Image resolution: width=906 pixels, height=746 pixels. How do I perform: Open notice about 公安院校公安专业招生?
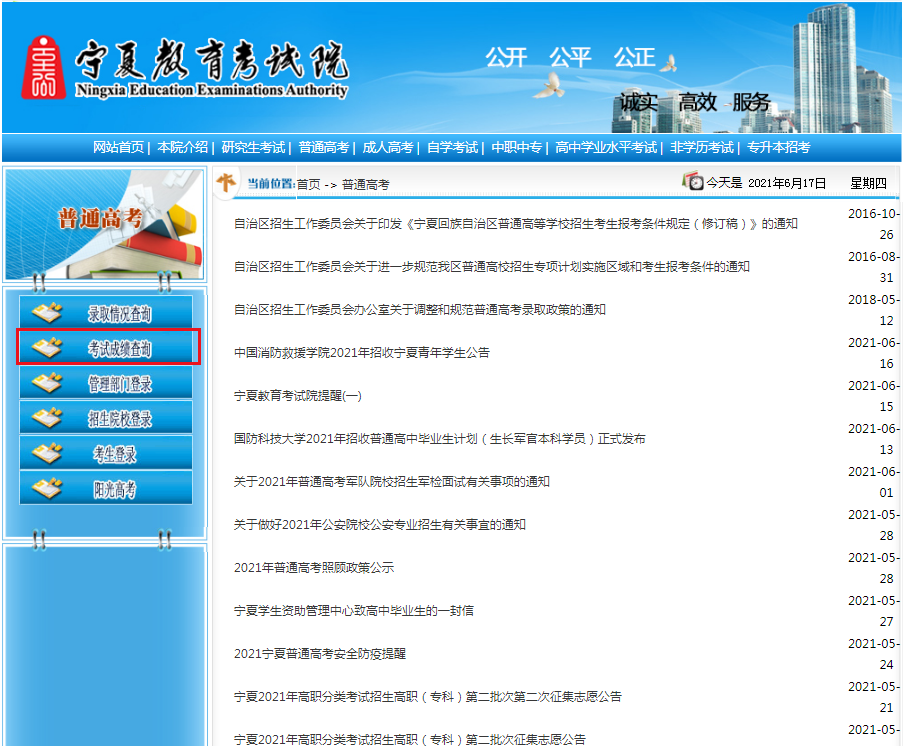(x=380, y=525)
